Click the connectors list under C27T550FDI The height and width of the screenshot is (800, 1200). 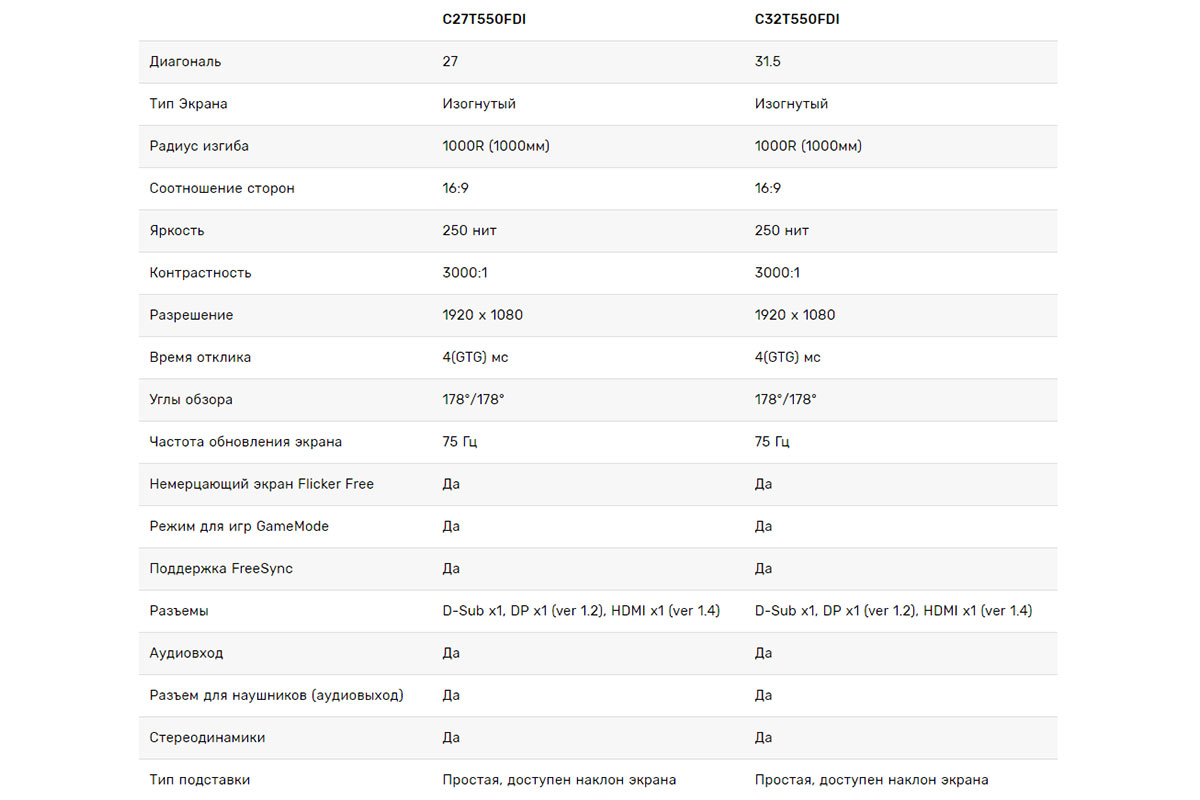[581, 610]
